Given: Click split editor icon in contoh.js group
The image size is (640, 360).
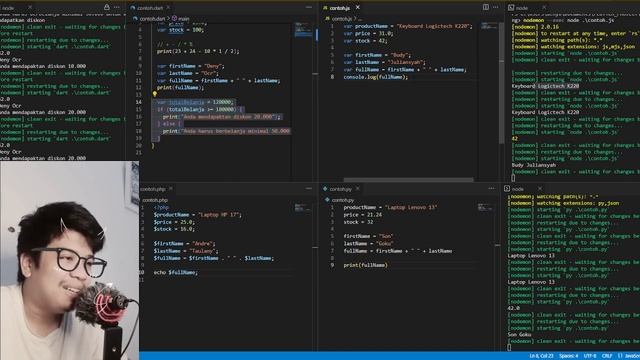Looking at the screenshot, I should (486, 7).
